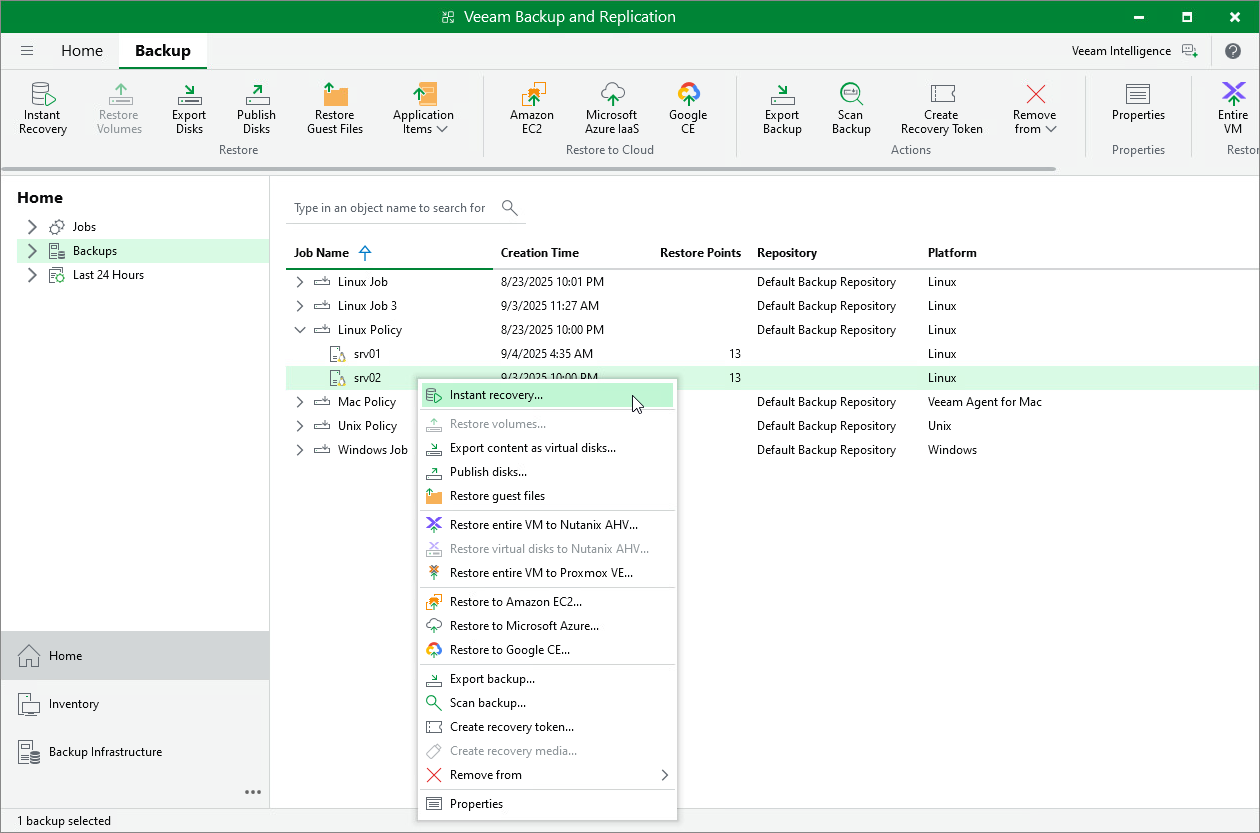Click the Scan Backup action icon
The image size is (1260, 833).
tap(850, 105)
